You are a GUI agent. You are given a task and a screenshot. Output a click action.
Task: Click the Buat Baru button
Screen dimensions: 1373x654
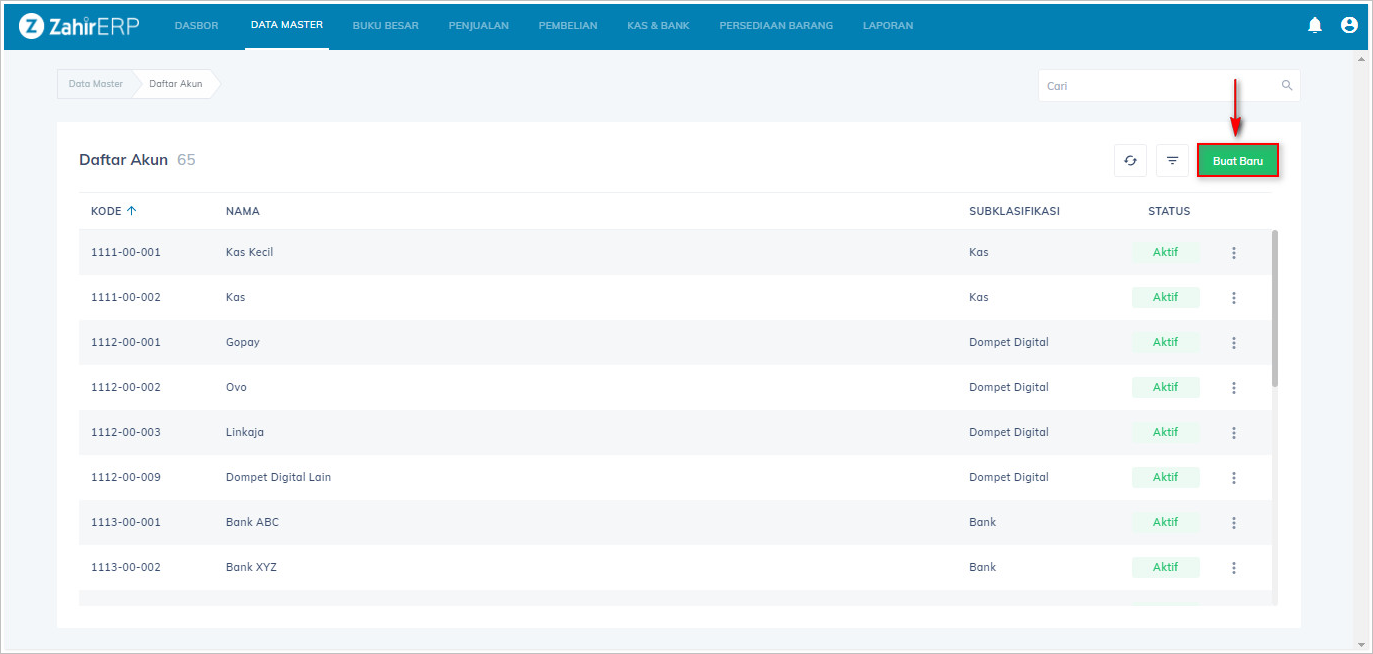(1237, 160)
